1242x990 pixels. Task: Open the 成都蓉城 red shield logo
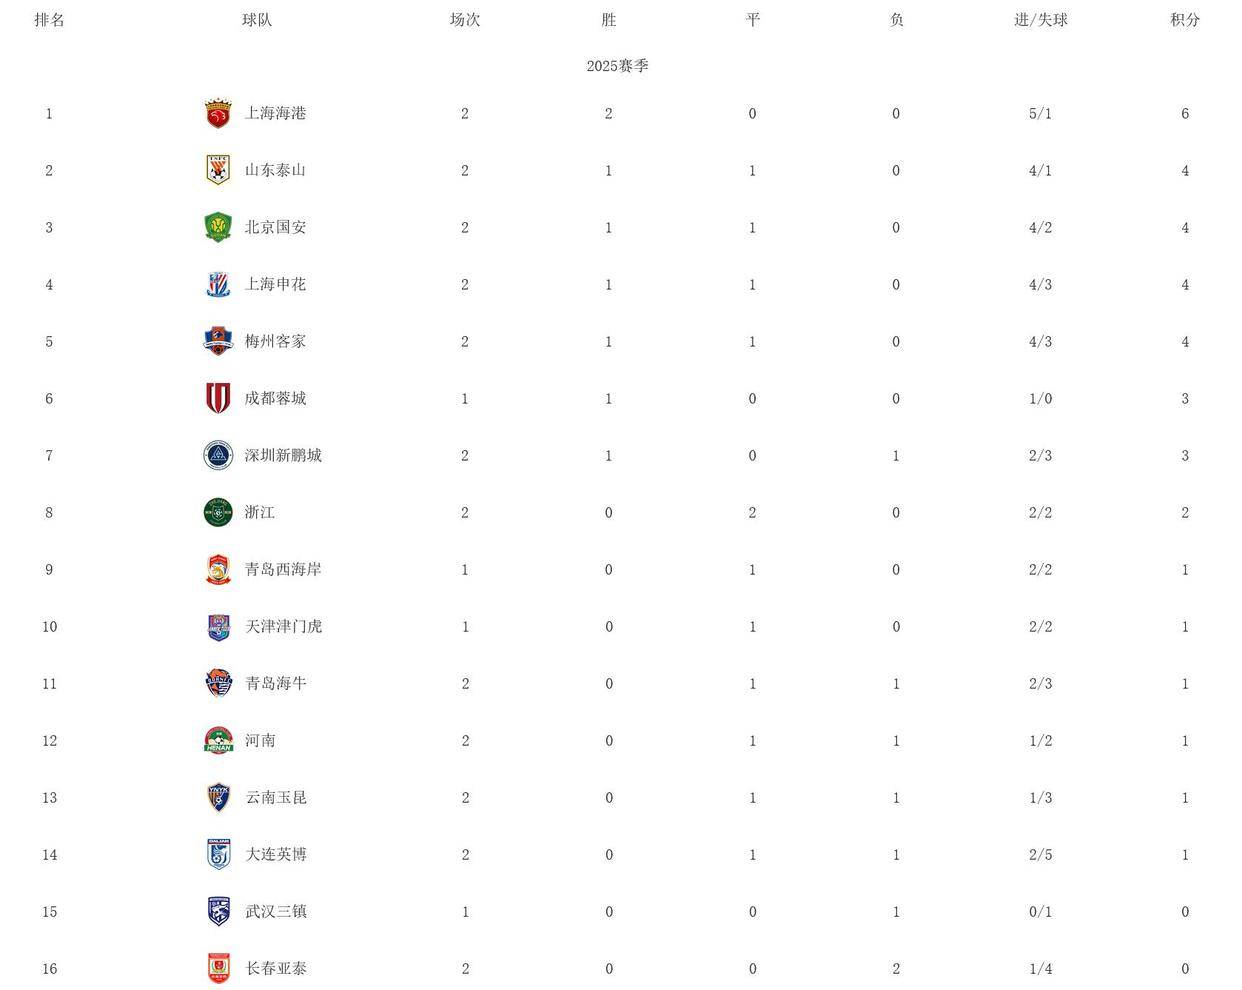pyautogui.click(x=218, y=398)
